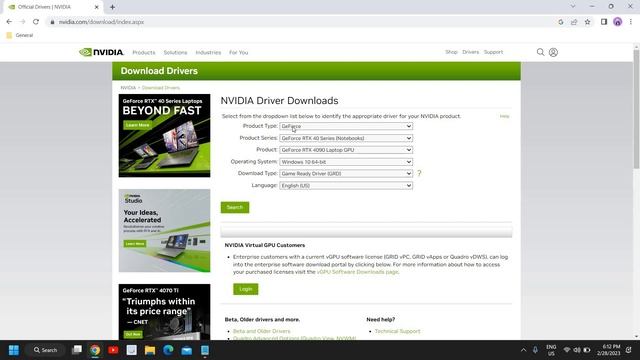
Task: Click the question mark beside Download Type
Action: coord(419,173)
